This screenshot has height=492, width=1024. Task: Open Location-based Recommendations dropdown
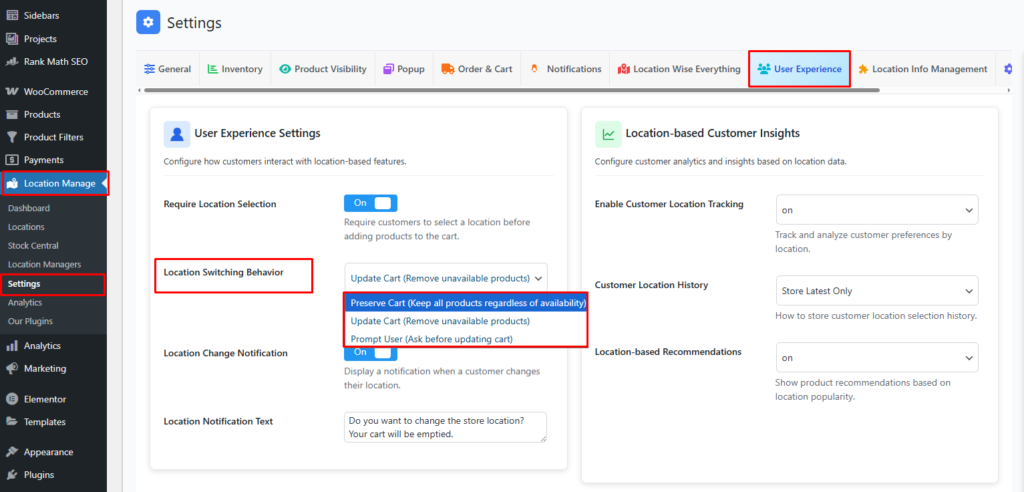click(877, 357)
